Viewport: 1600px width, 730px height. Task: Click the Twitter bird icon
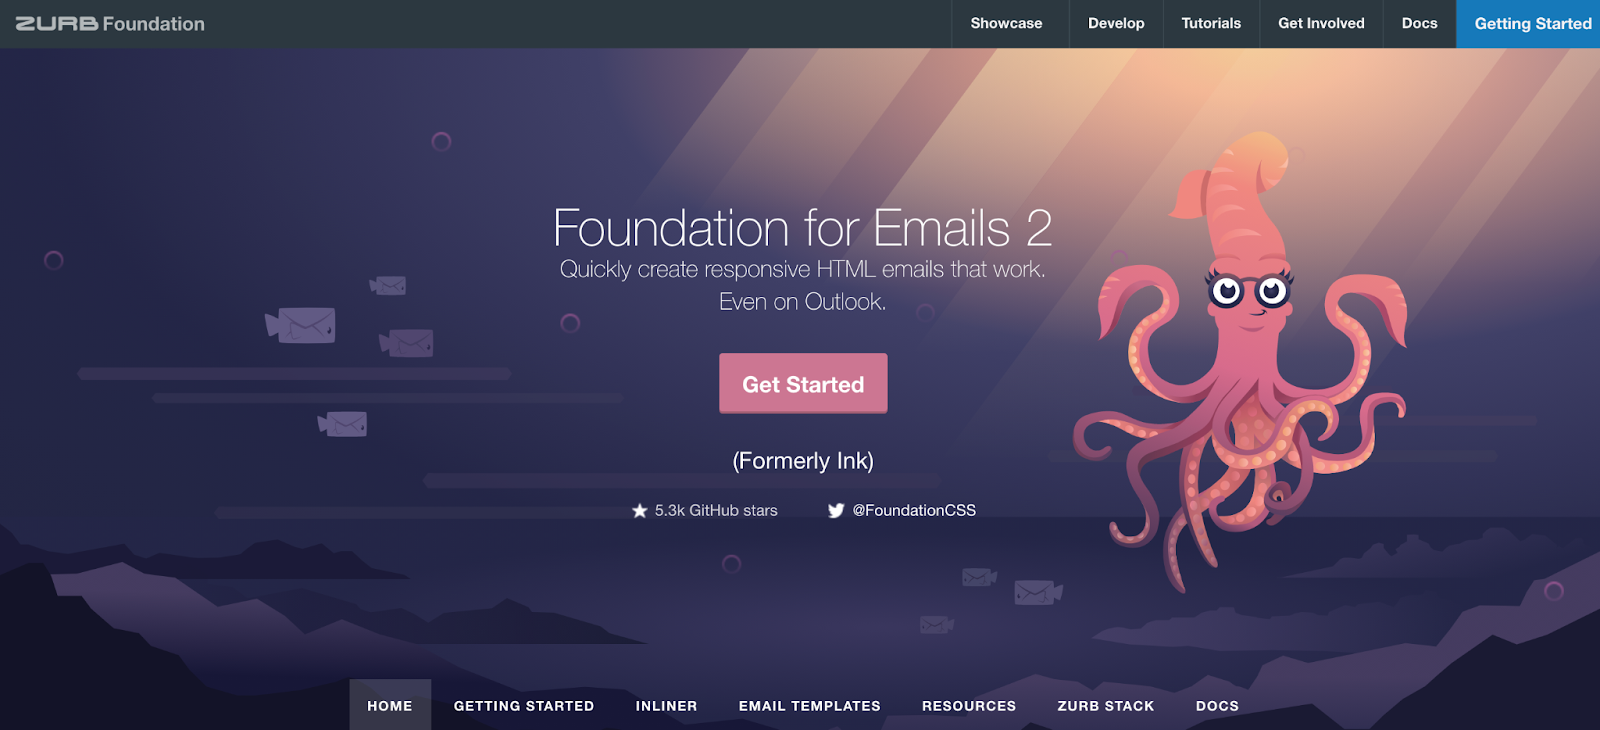click(x=836, y=511)
